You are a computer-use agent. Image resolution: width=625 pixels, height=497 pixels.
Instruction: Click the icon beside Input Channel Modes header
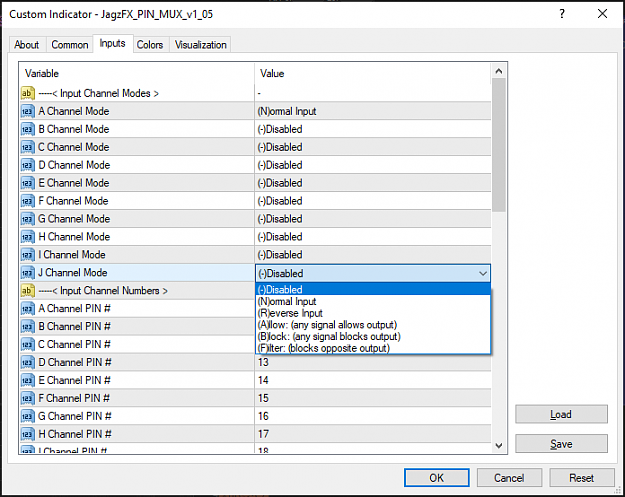28,93
